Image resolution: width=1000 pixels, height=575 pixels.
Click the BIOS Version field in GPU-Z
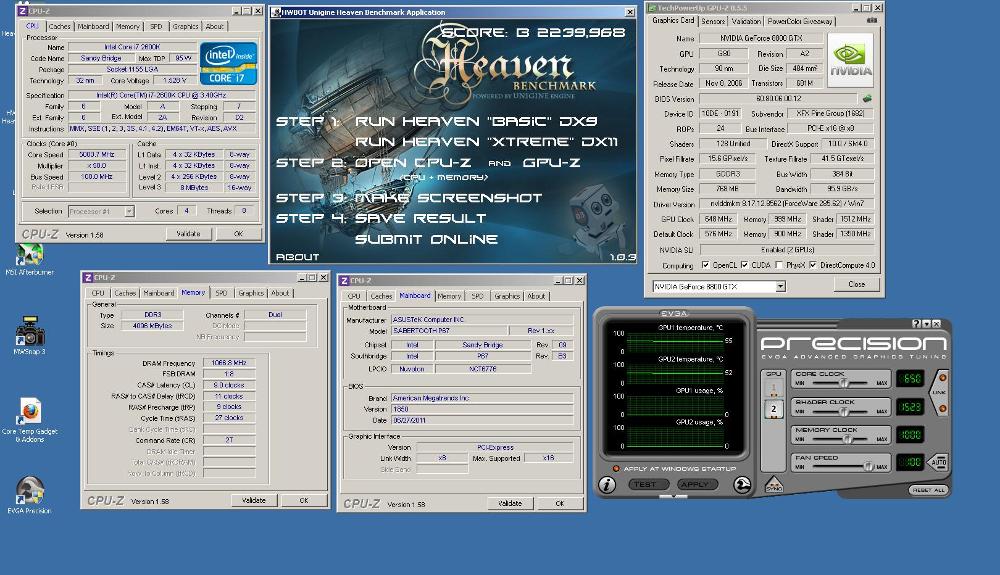pyautogui.click(x=779, y=99)
